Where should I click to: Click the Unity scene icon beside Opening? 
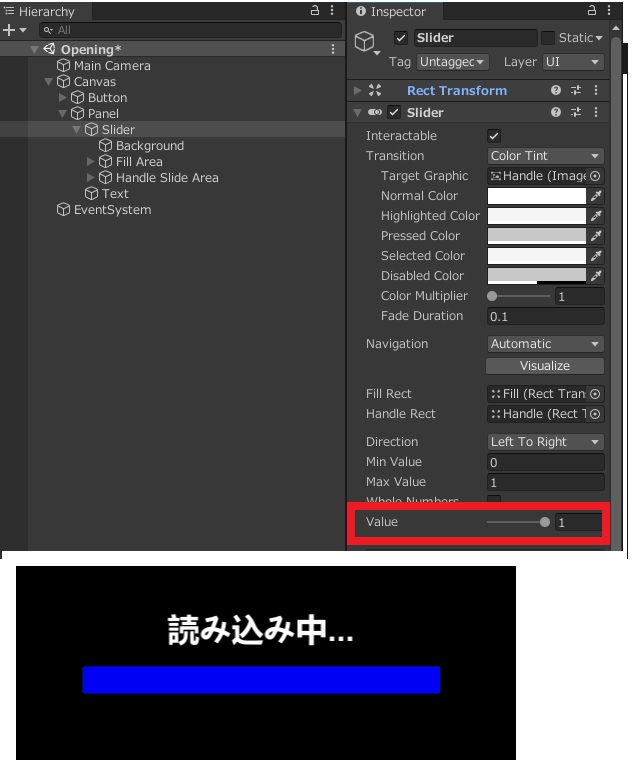click(49, 49)
